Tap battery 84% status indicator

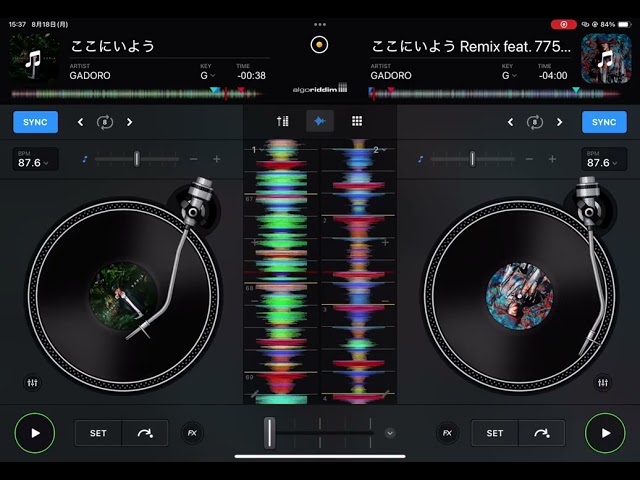click(x=616, y=24)
